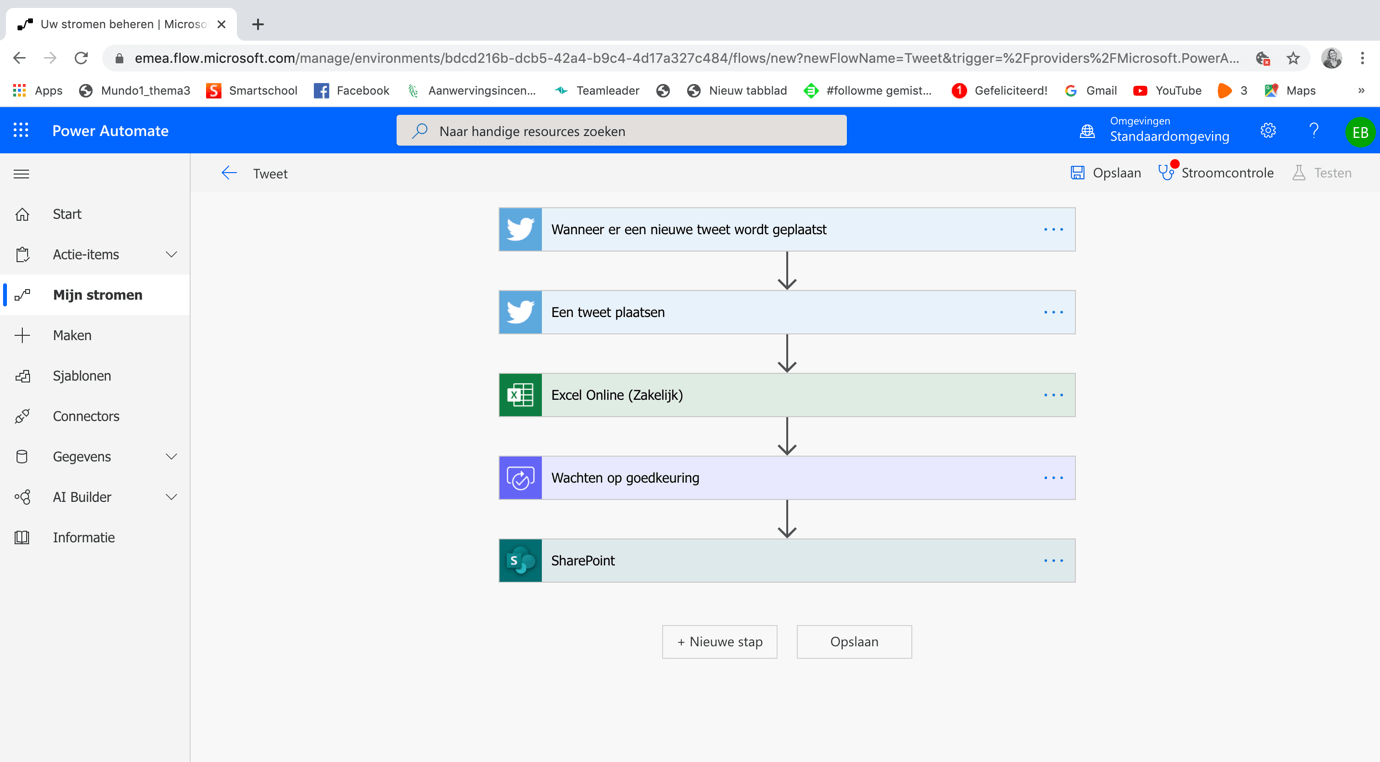Screen dimensions: 1380x762
Task: Click the Start home icon in sidebar
Action: [x=22, y=214]
